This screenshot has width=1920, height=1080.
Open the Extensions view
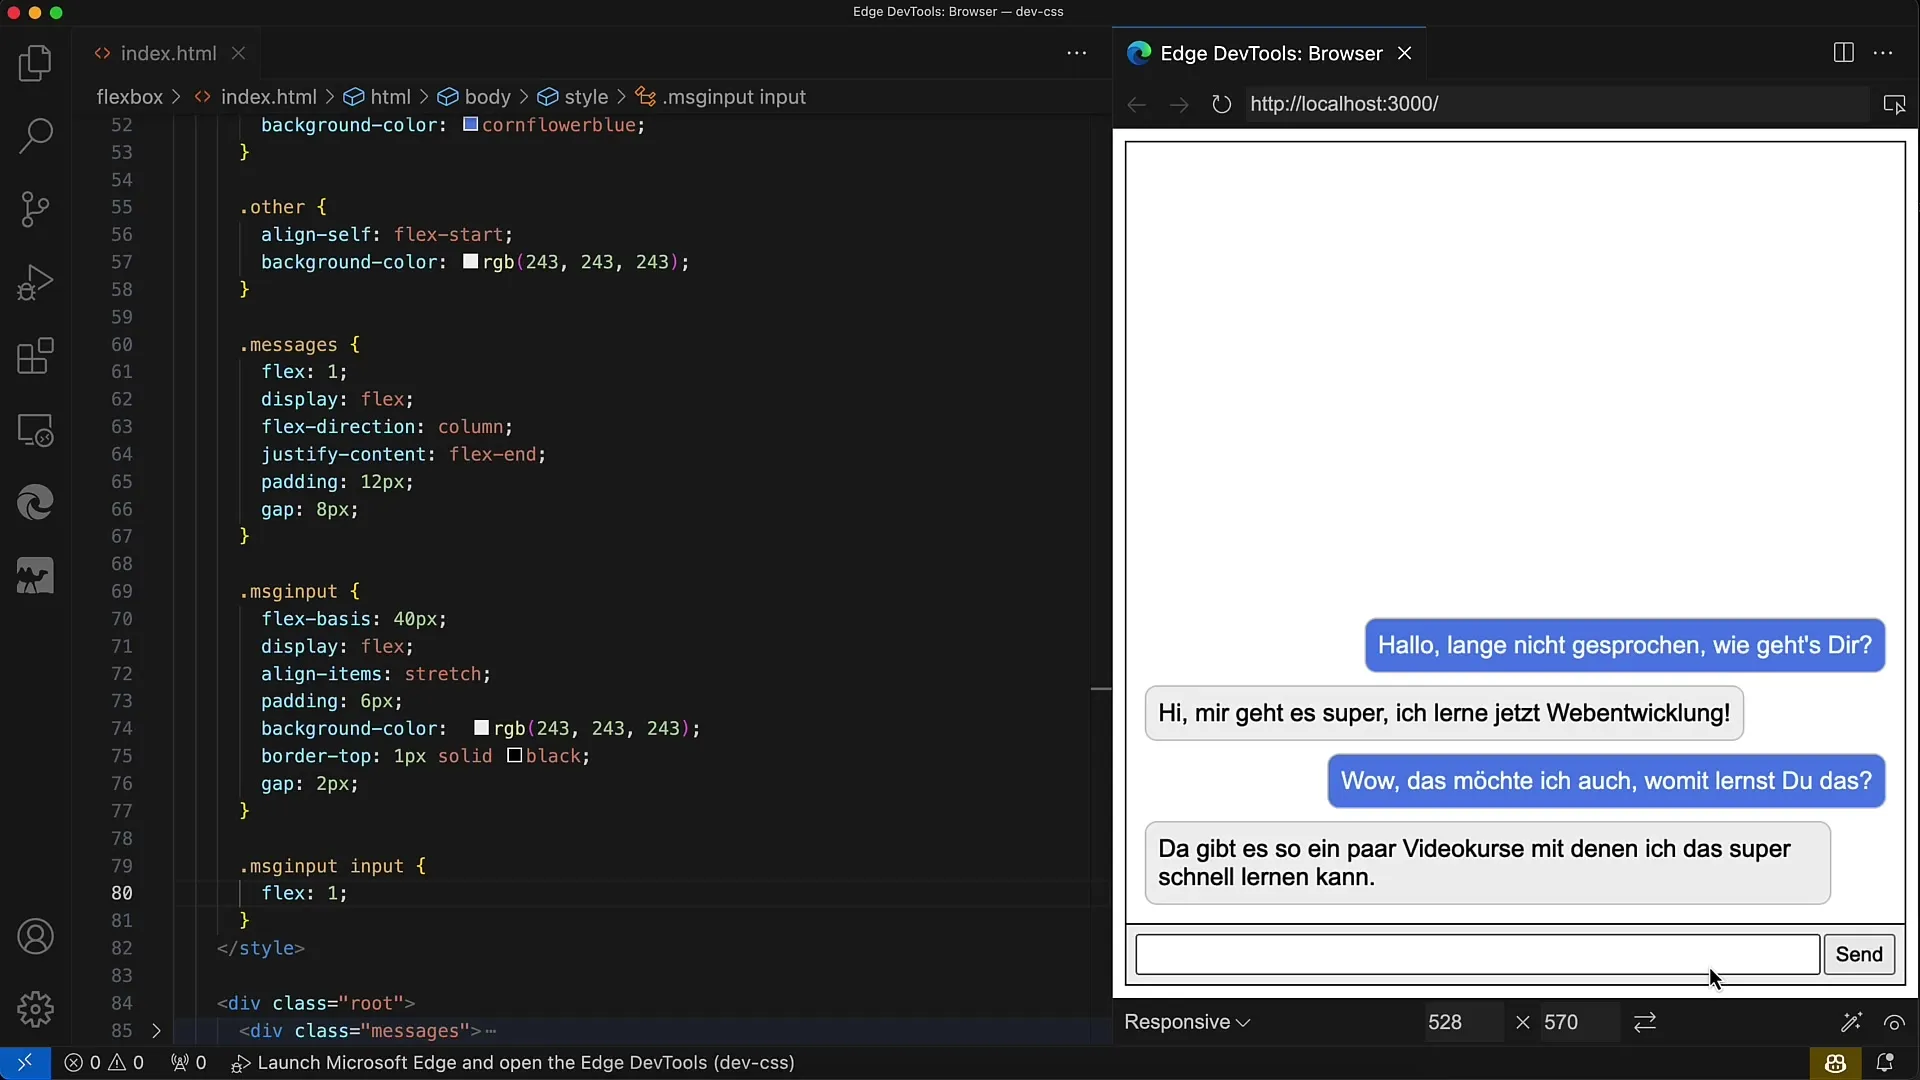pos(35,356)
